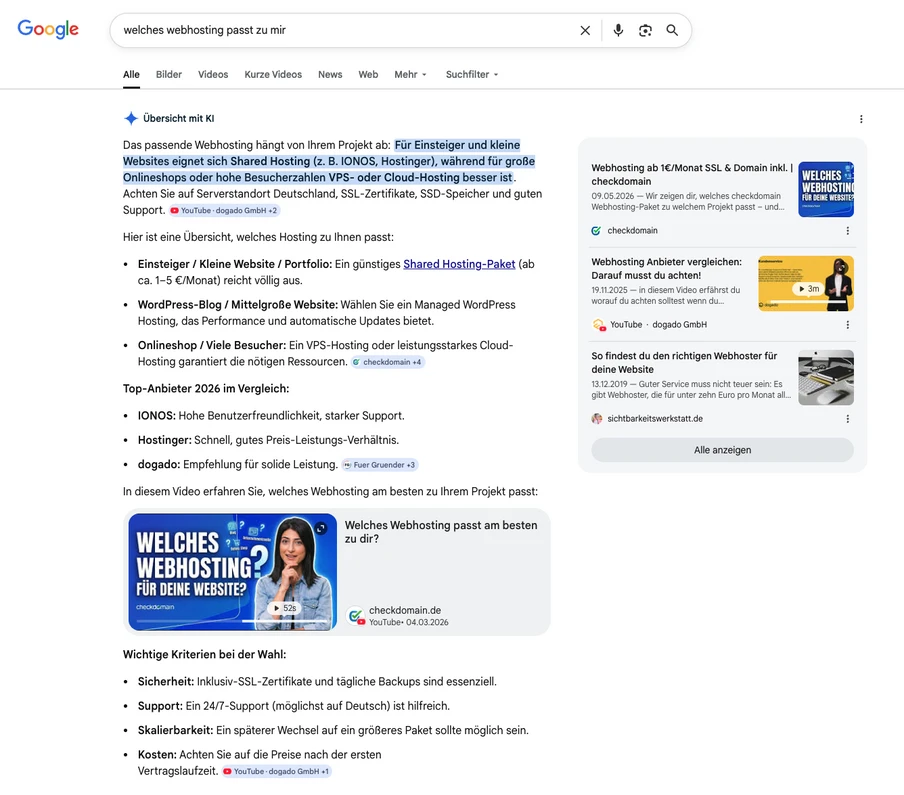The width and height of the screenshot is (904, 795).
Task: Click the highlighted Für Einsteiger und kleine Websites text
Action: 329,161
